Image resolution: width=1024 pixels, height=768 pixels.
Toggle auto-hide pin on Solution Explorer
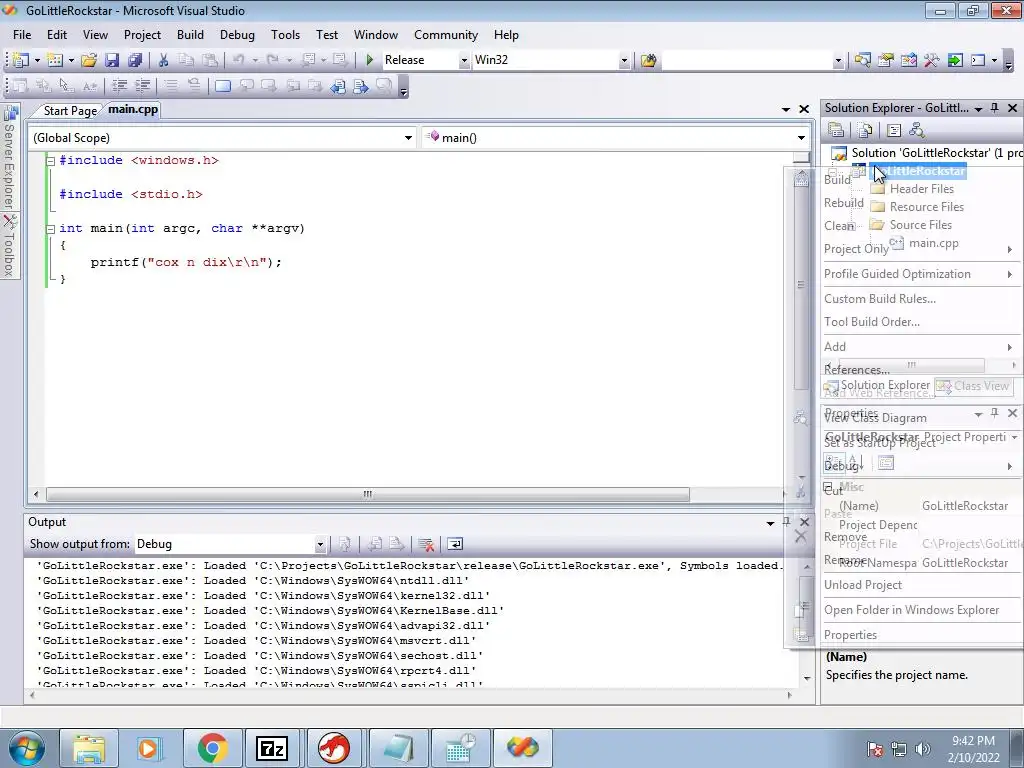[x=995, y=108]
